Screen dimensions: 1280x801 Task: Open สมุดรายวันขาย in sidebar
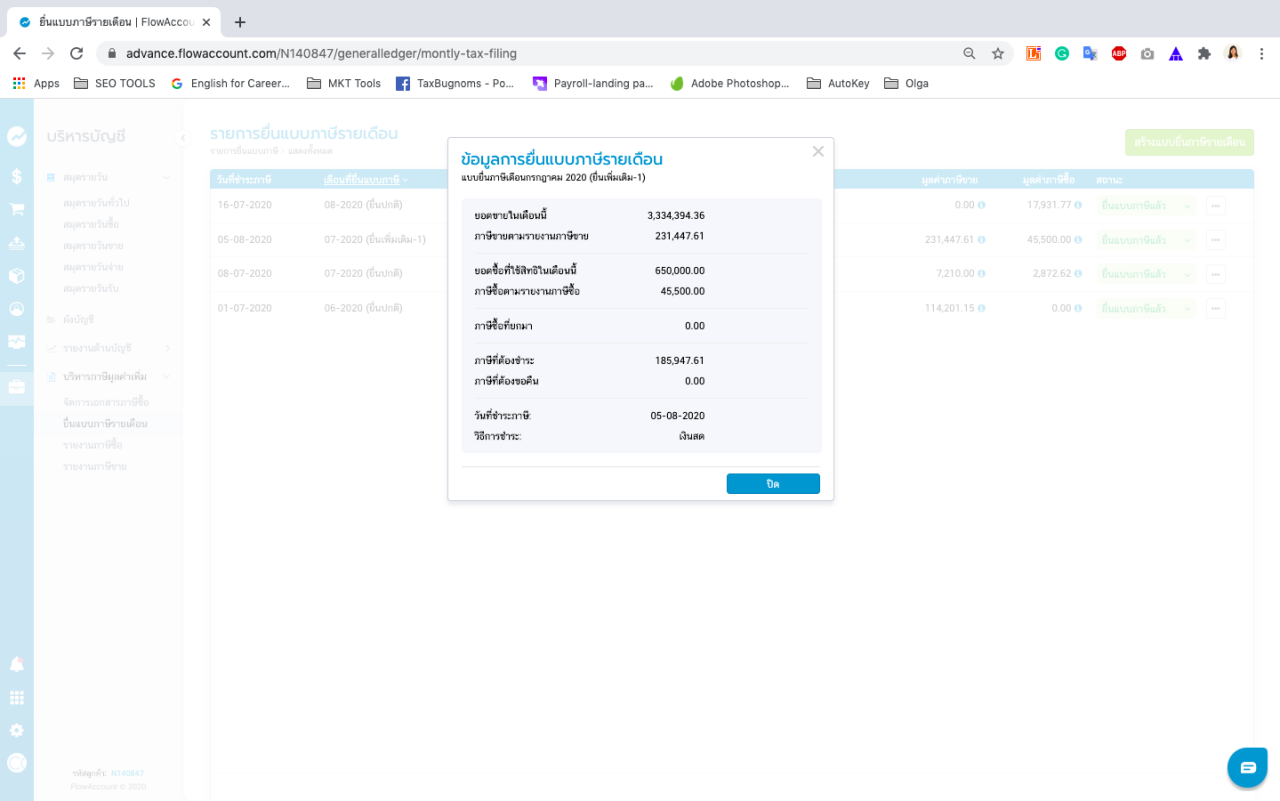tap(93, 246)
